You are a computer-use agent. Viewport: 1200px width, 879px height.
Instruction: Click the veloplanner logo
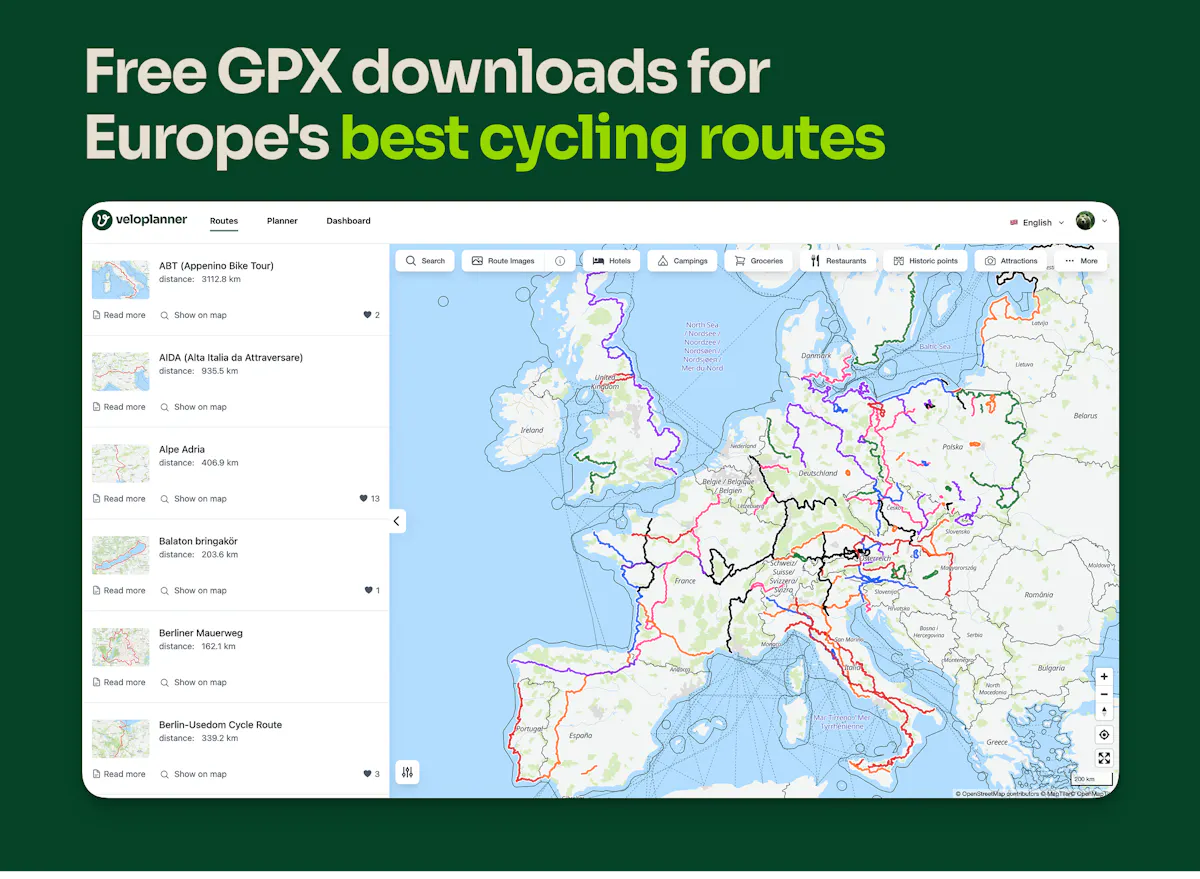(139, 220)
